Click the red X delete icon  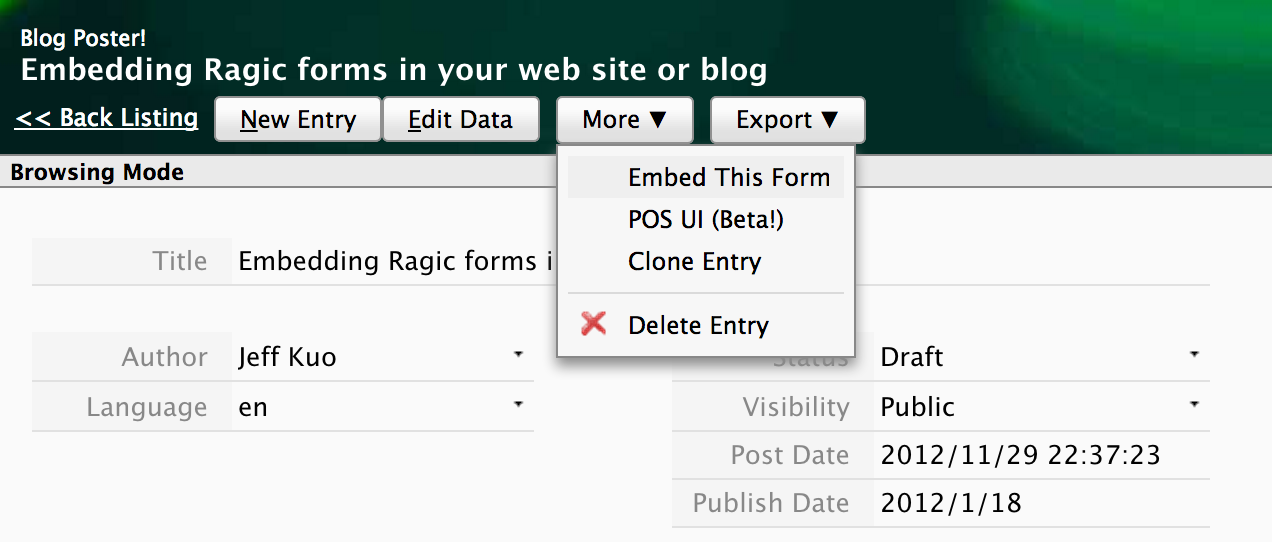click(x=594, y=323)
